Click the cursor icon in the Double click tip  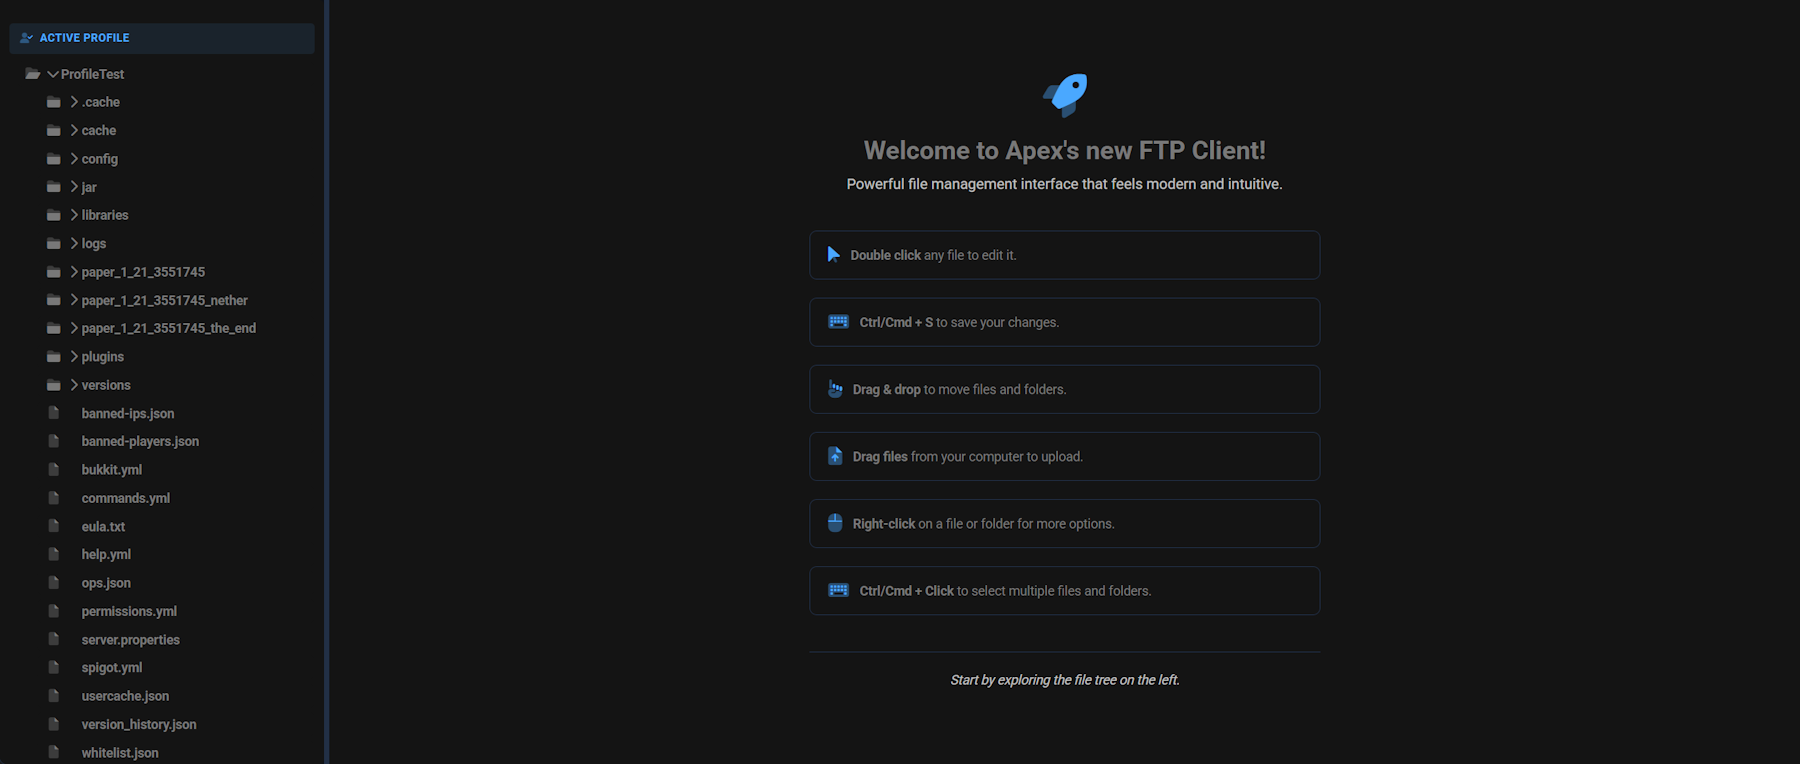click(x=835, y=254)
